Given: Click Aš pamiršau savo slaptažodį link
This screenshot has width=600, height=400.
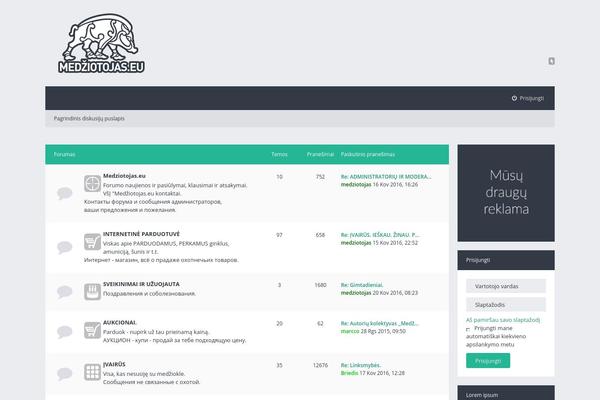Looking at the screenshot, I should click(x=503, y=320).
